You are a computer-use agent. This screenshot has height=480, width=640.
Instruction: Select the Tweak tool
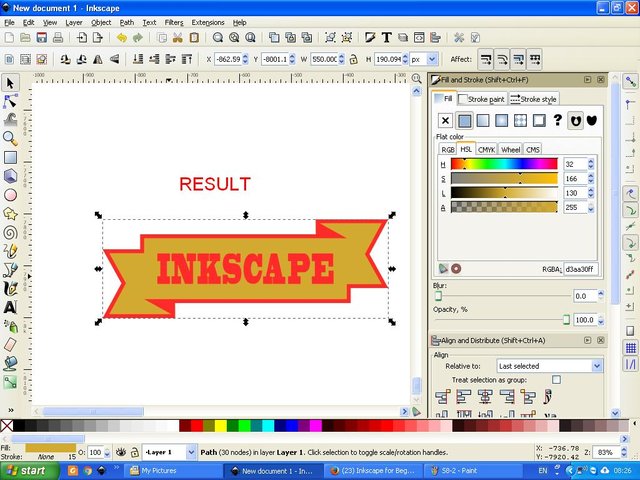[x=10, y=120]
